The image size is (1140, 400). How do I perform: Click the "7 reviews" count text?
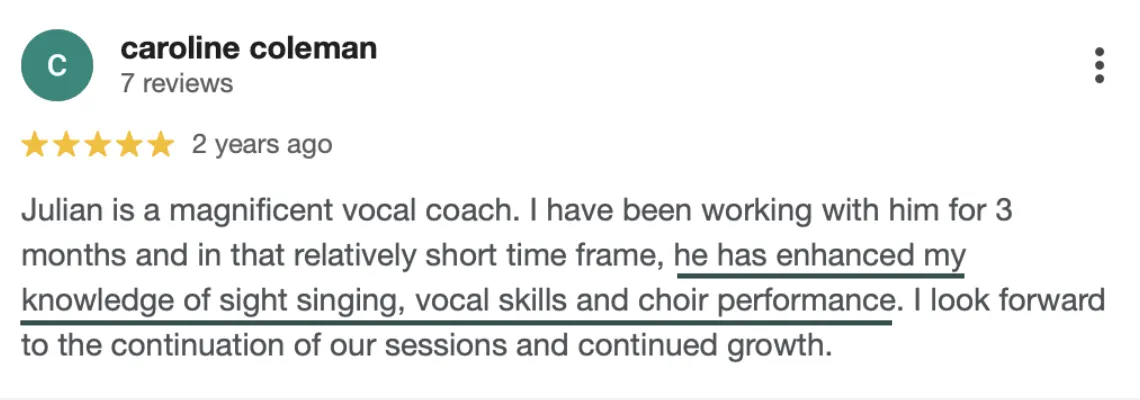[176, 83]
